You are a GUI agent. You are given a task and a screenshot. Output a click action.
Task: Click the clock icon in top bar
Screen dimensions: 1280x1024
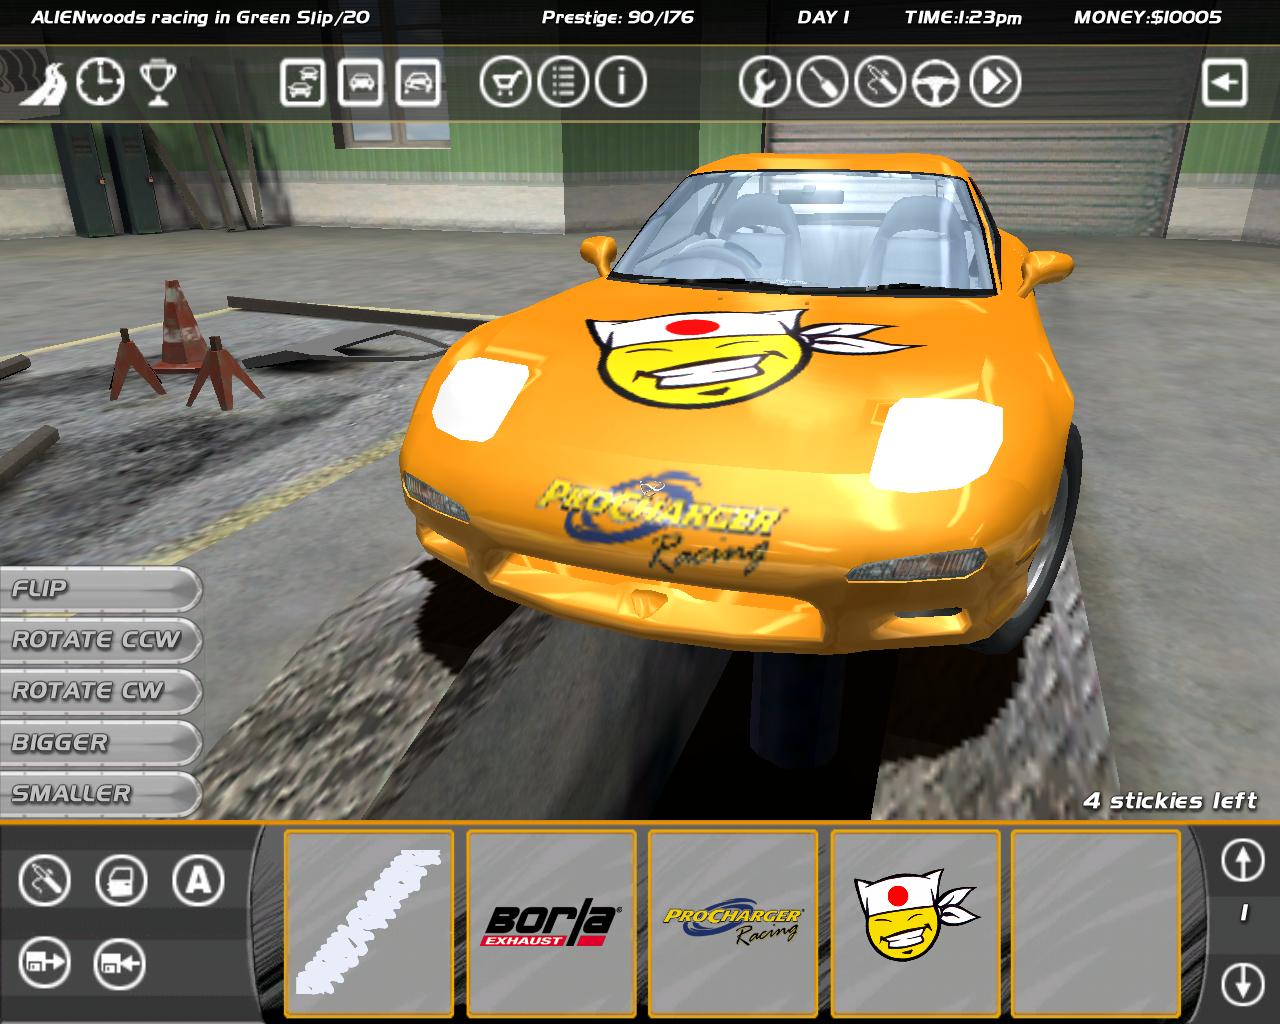click(x=101, y=82)
